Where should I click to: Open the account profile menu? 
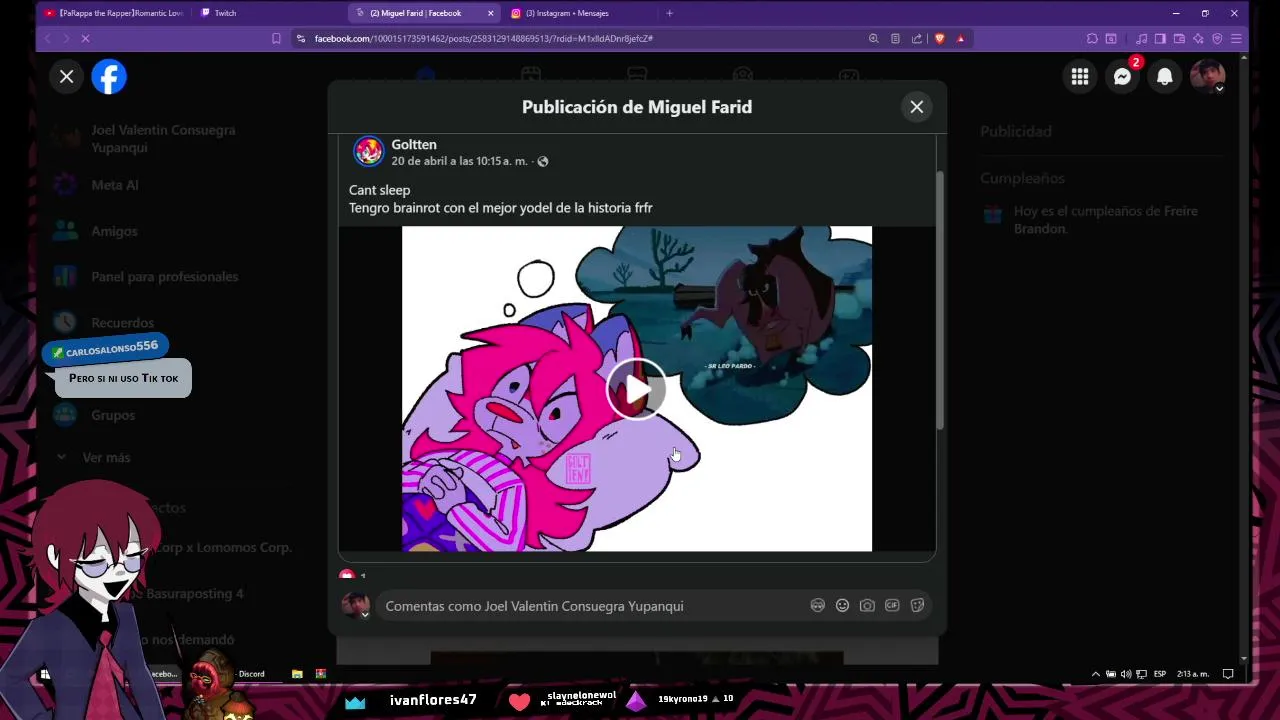coord(1207,77)
